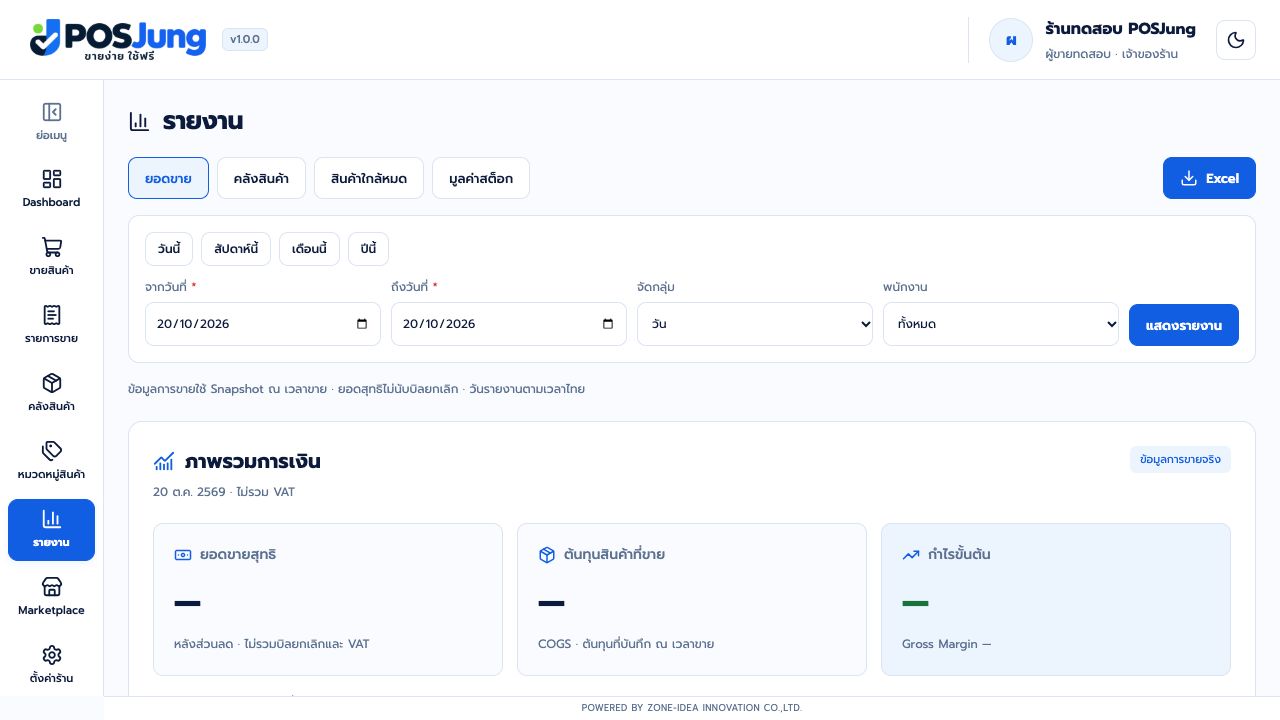Screen dimensions: 1280x720
Task: Open ตั้งค่าร้าน gear icon in sidebar
Action: pyautogui.click(x=52, y=655)
